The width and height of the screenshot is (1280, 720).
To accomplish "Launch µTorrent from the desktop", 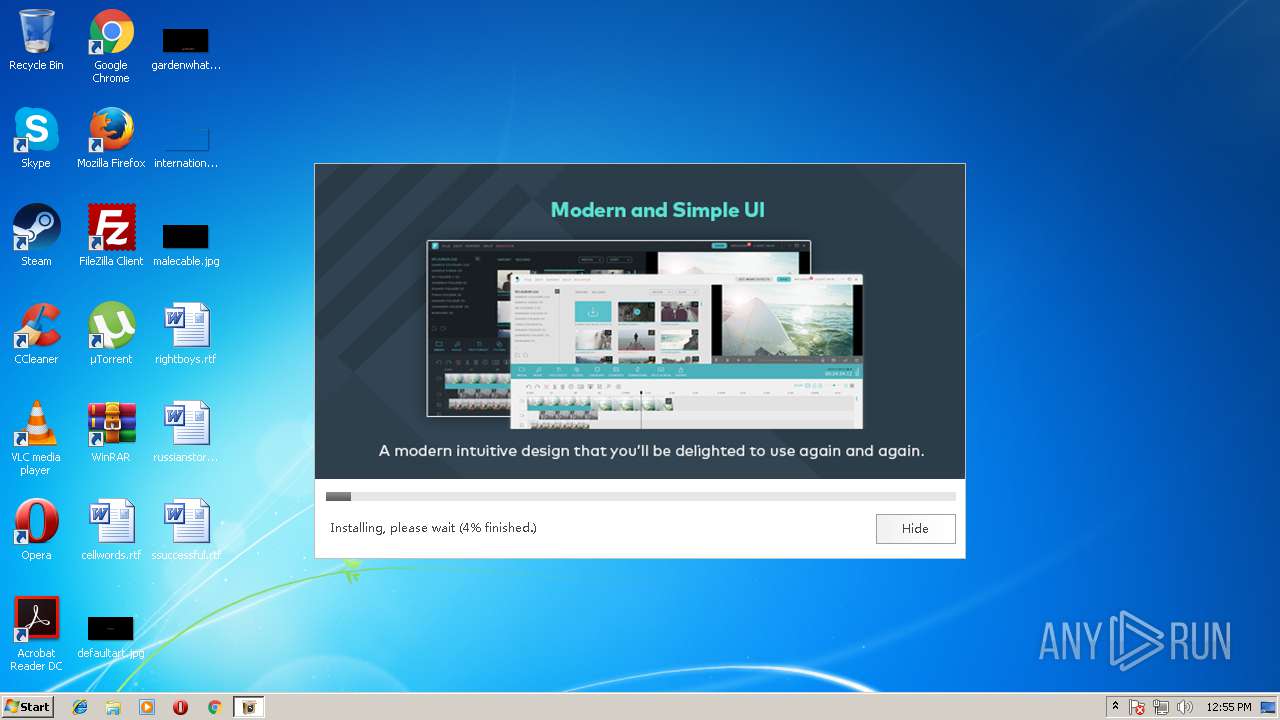I will 111,334.
